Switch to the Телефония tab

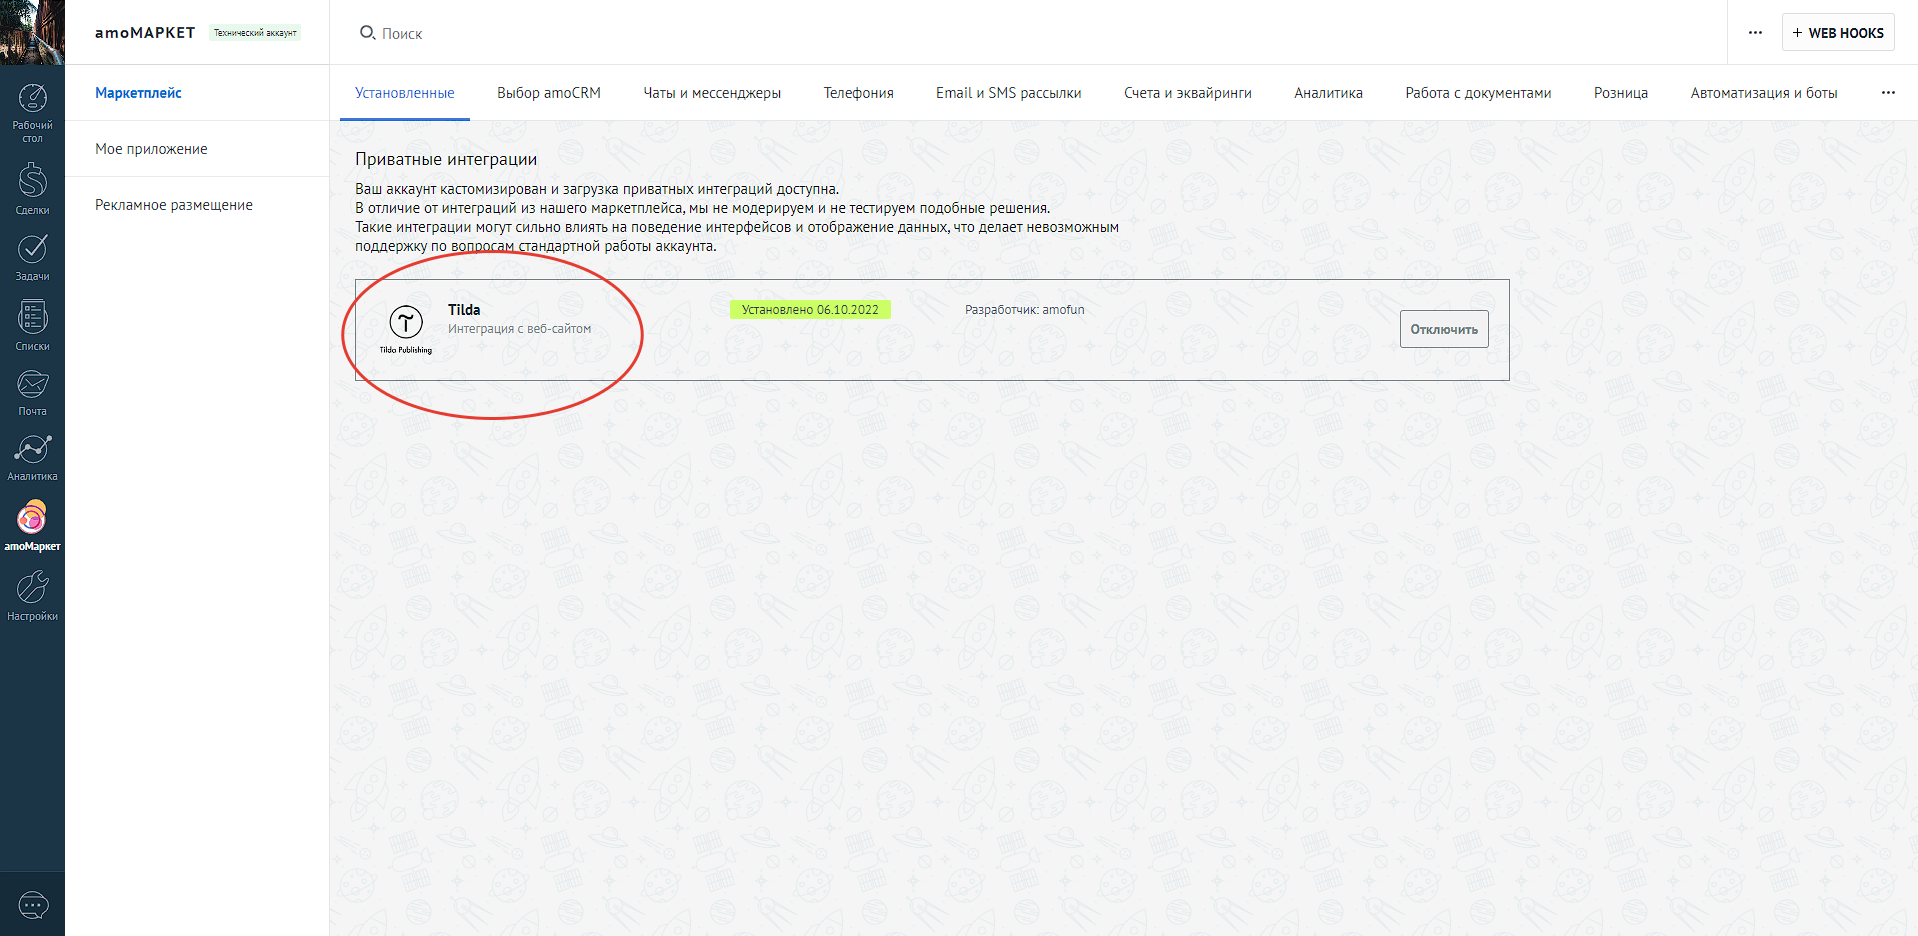pyautogui.click(x=858, y=93)
